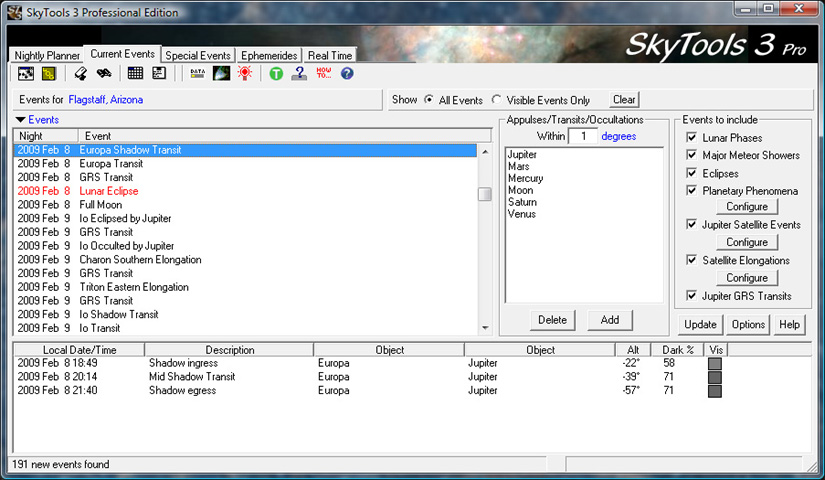Screen dimensions: 825x480
Task: Click Configure under Satellite Elongations
Action: [747, 277]
